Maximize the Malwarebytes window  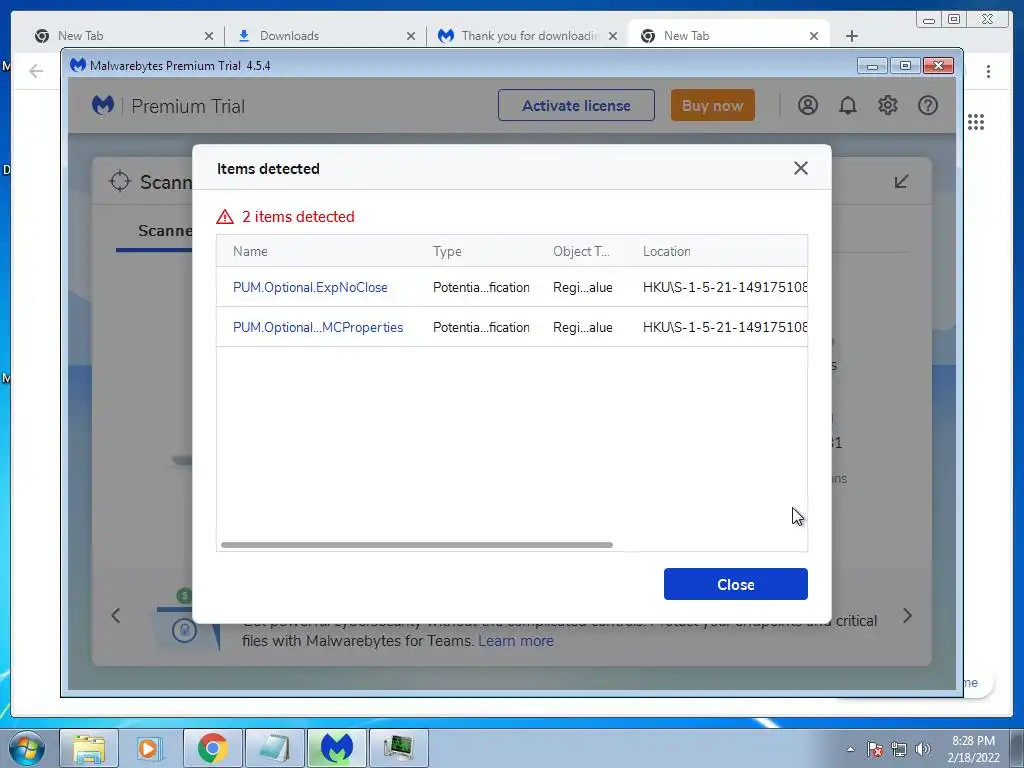click(x=905, y=65)
